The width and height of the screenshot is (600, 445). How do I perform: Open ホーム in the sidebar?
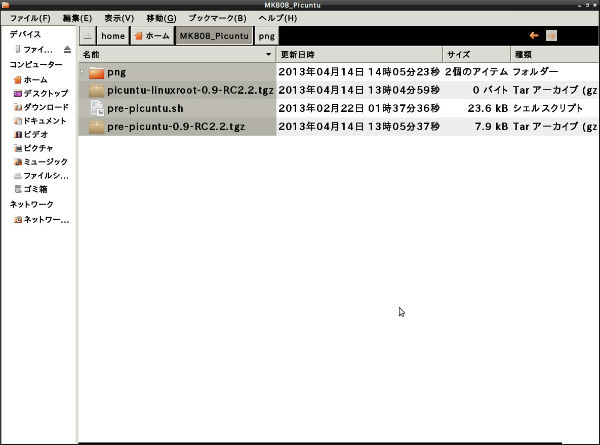31,80
